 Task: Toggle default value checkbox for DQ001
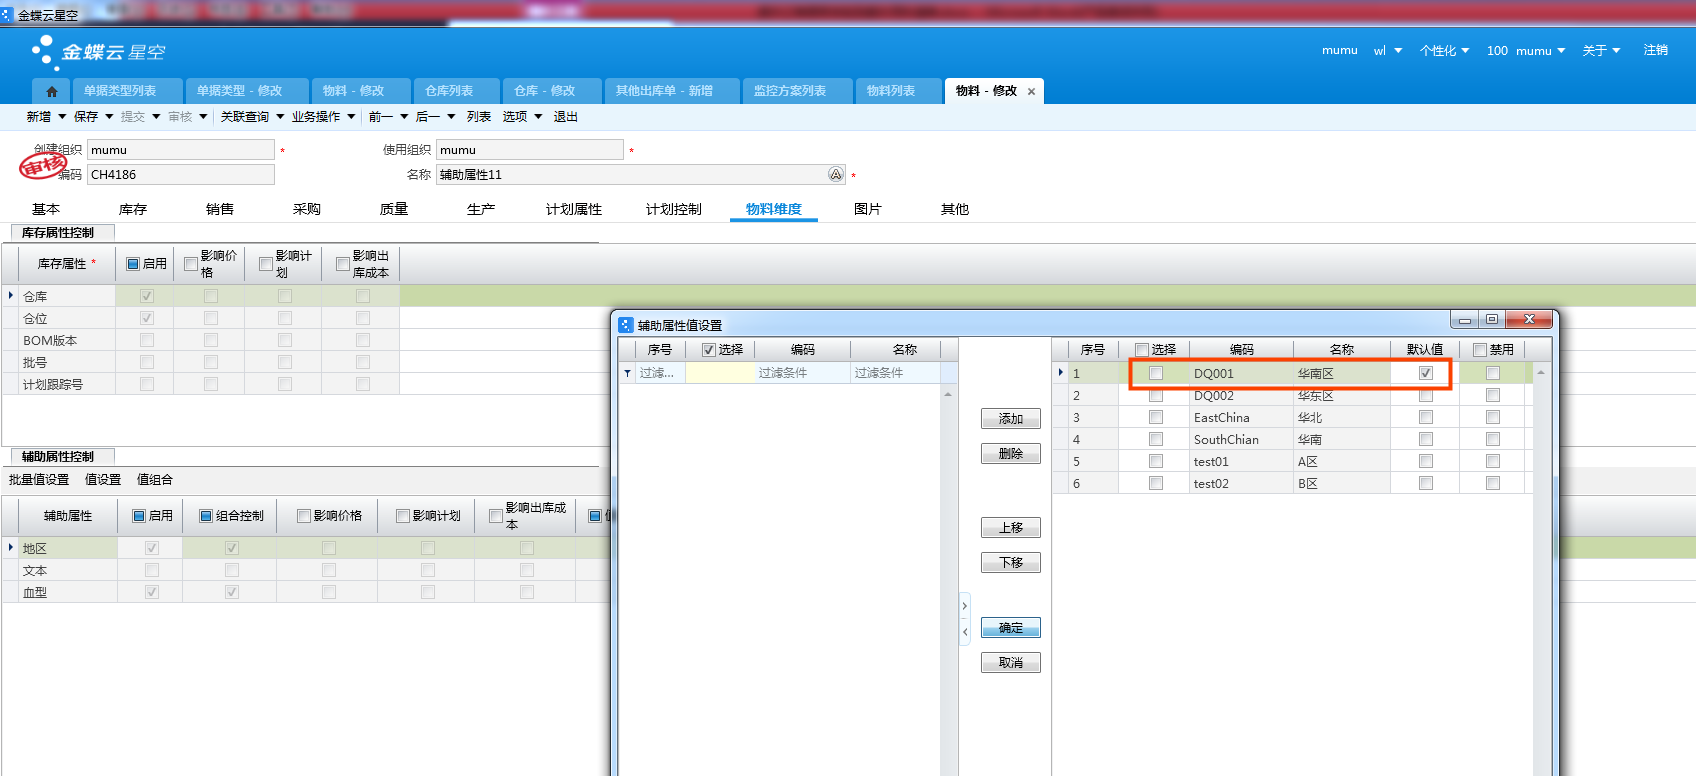pyautogui.click(x=1426, y=373)
